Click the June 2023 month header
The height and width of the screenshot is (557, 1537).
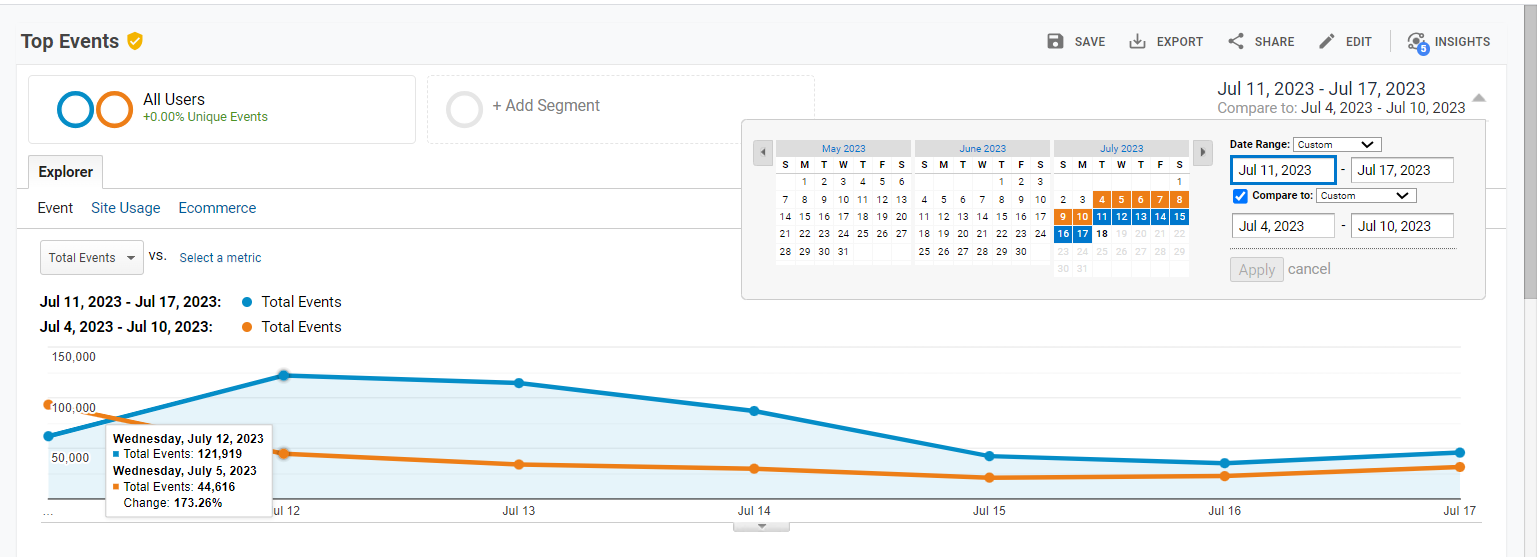coord(982,148)
